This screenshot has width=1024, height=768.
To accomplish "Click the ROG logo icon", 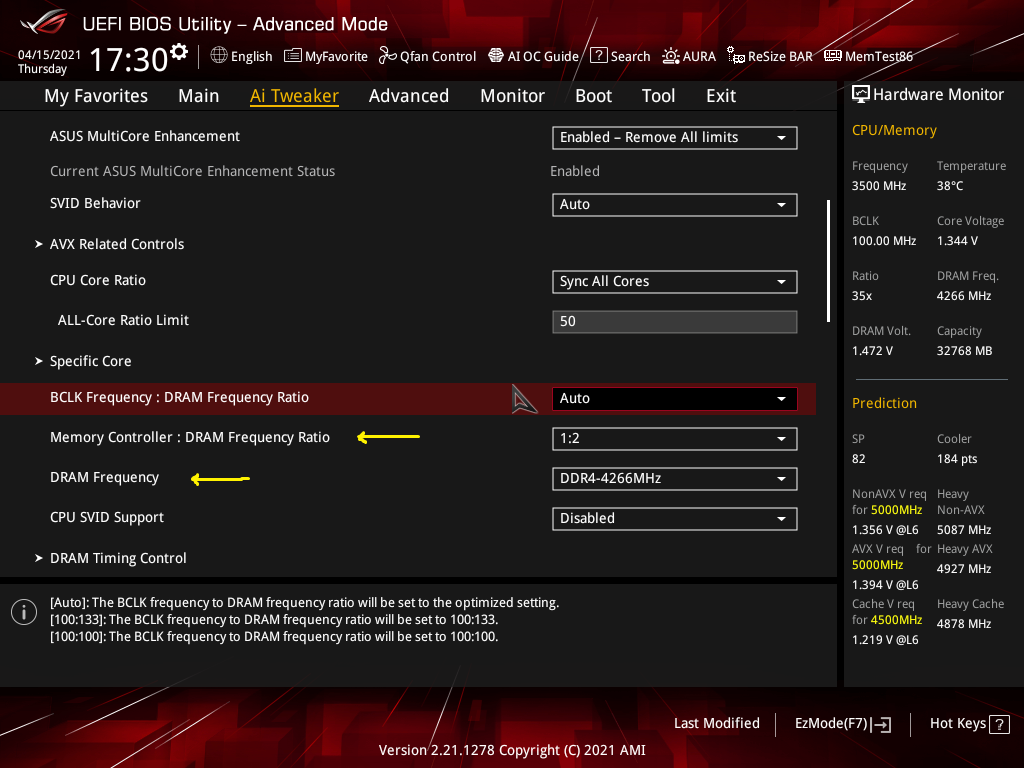I will 43,23.
